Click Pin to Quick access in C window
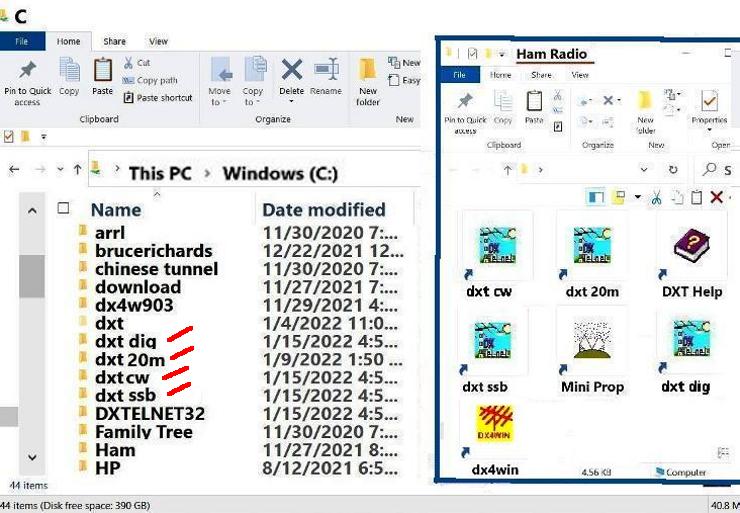Screen dimensions: 740x513 (x=27, y=84)
